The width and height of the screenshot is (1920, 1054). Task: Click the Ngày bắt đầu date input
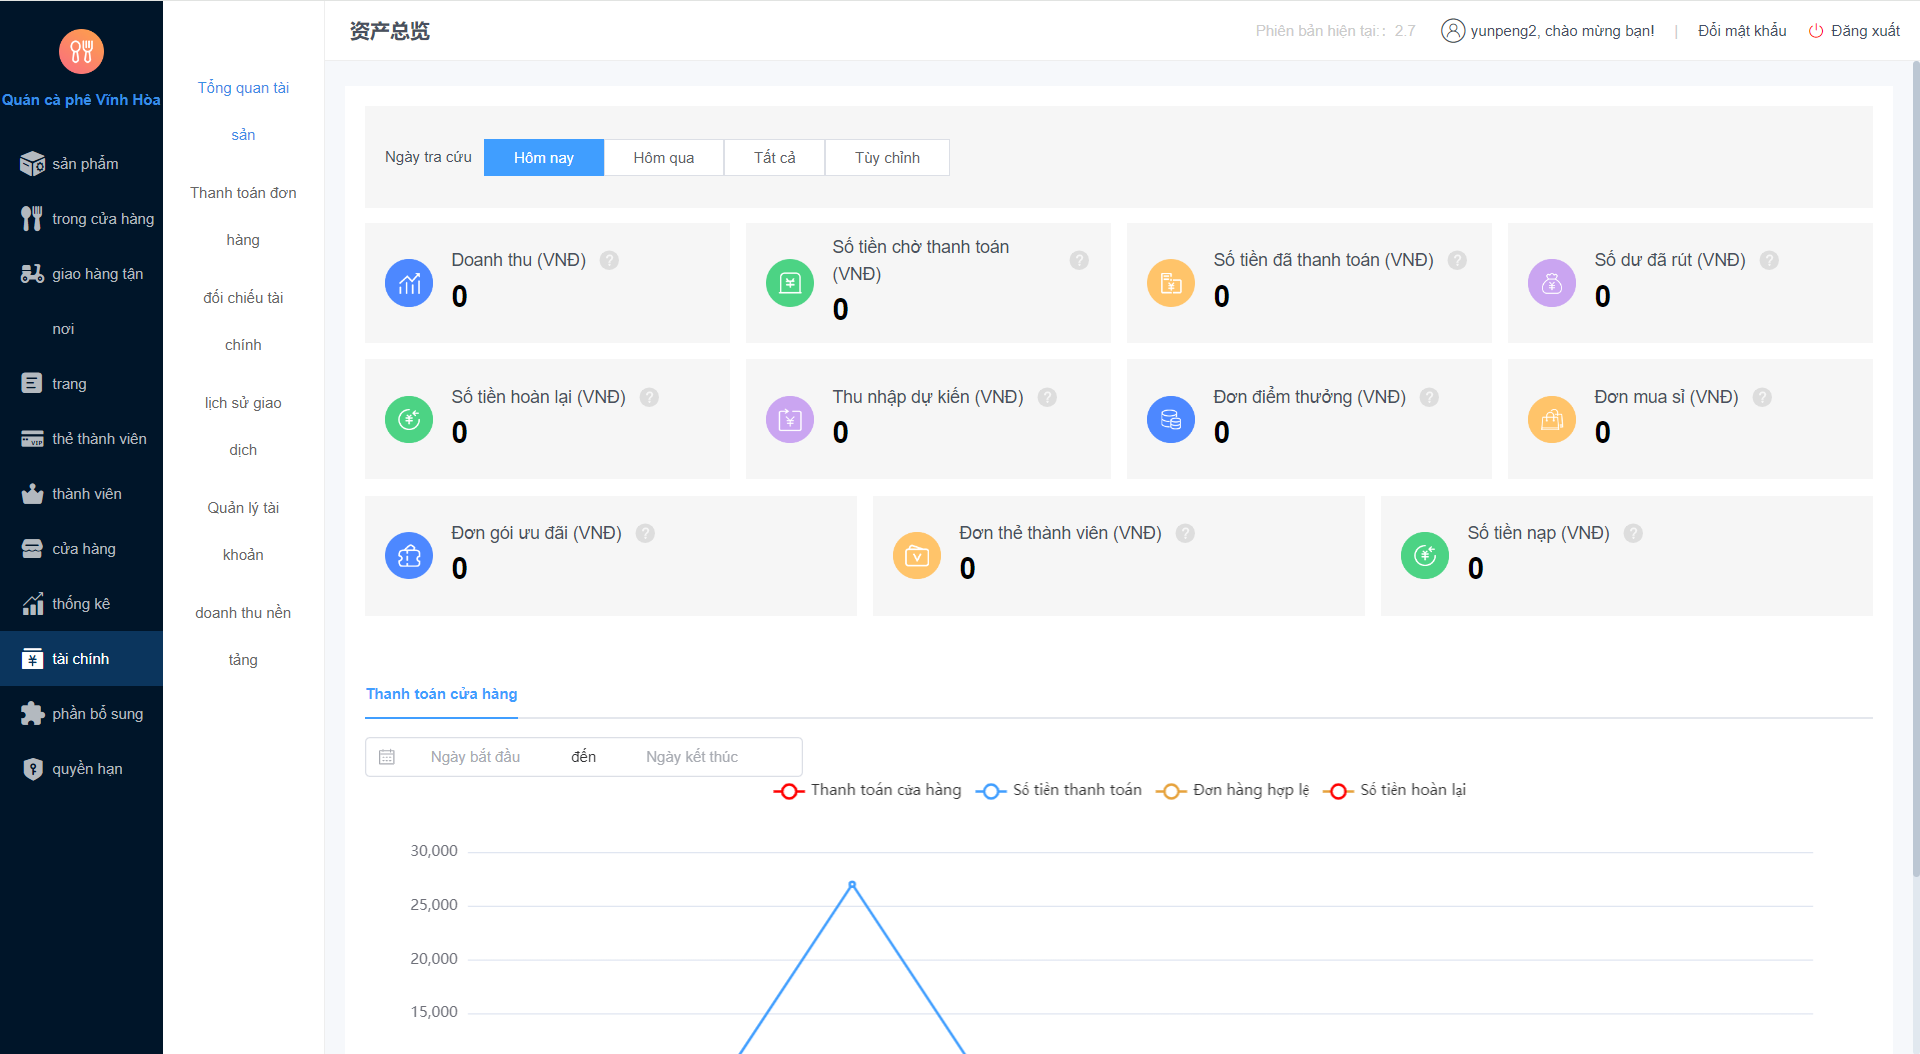tap(475, 757)
